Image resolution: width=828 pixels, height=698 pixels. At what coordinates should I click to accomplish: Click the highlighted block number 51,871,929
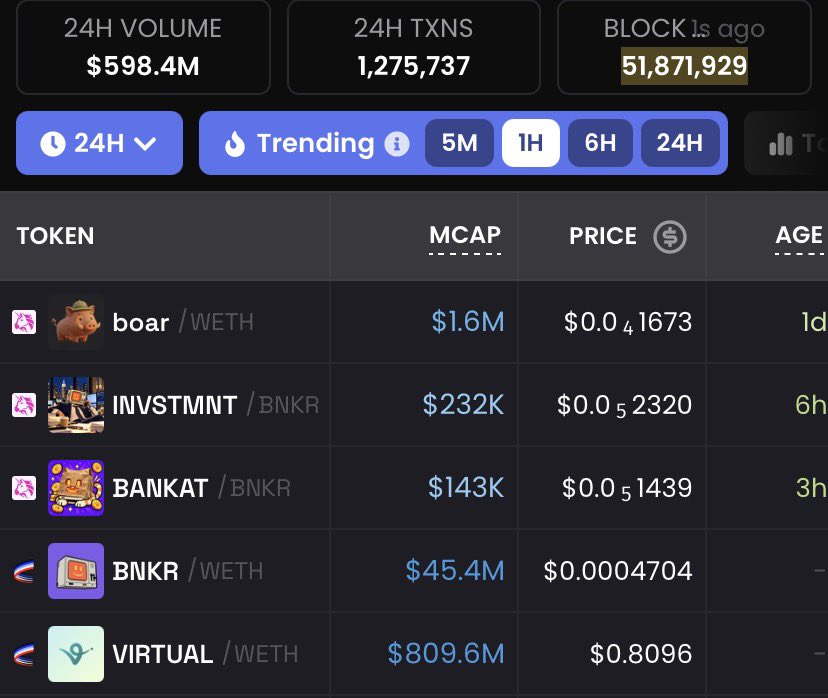point(684,66)
